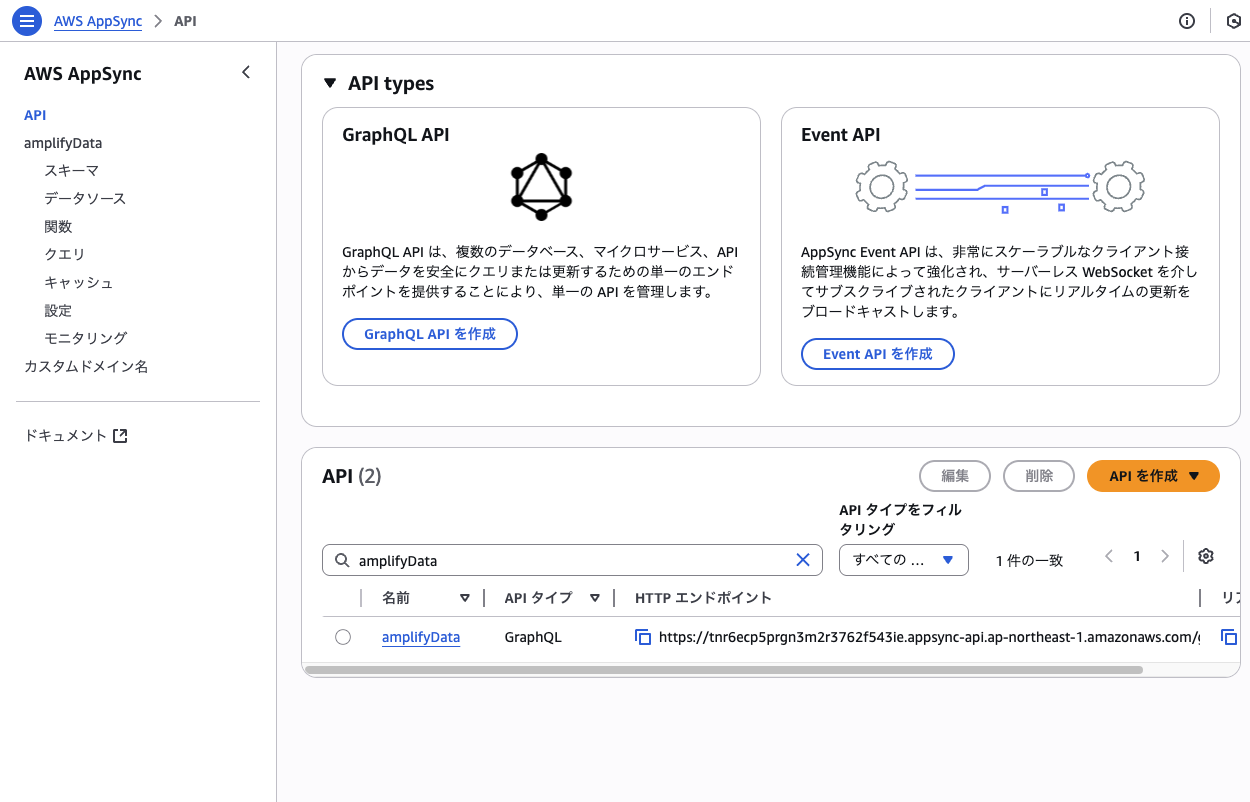This screenshot has width=1250, height=802.
Task: Open クエリ in the sidebar
Action: coord(65,255)
